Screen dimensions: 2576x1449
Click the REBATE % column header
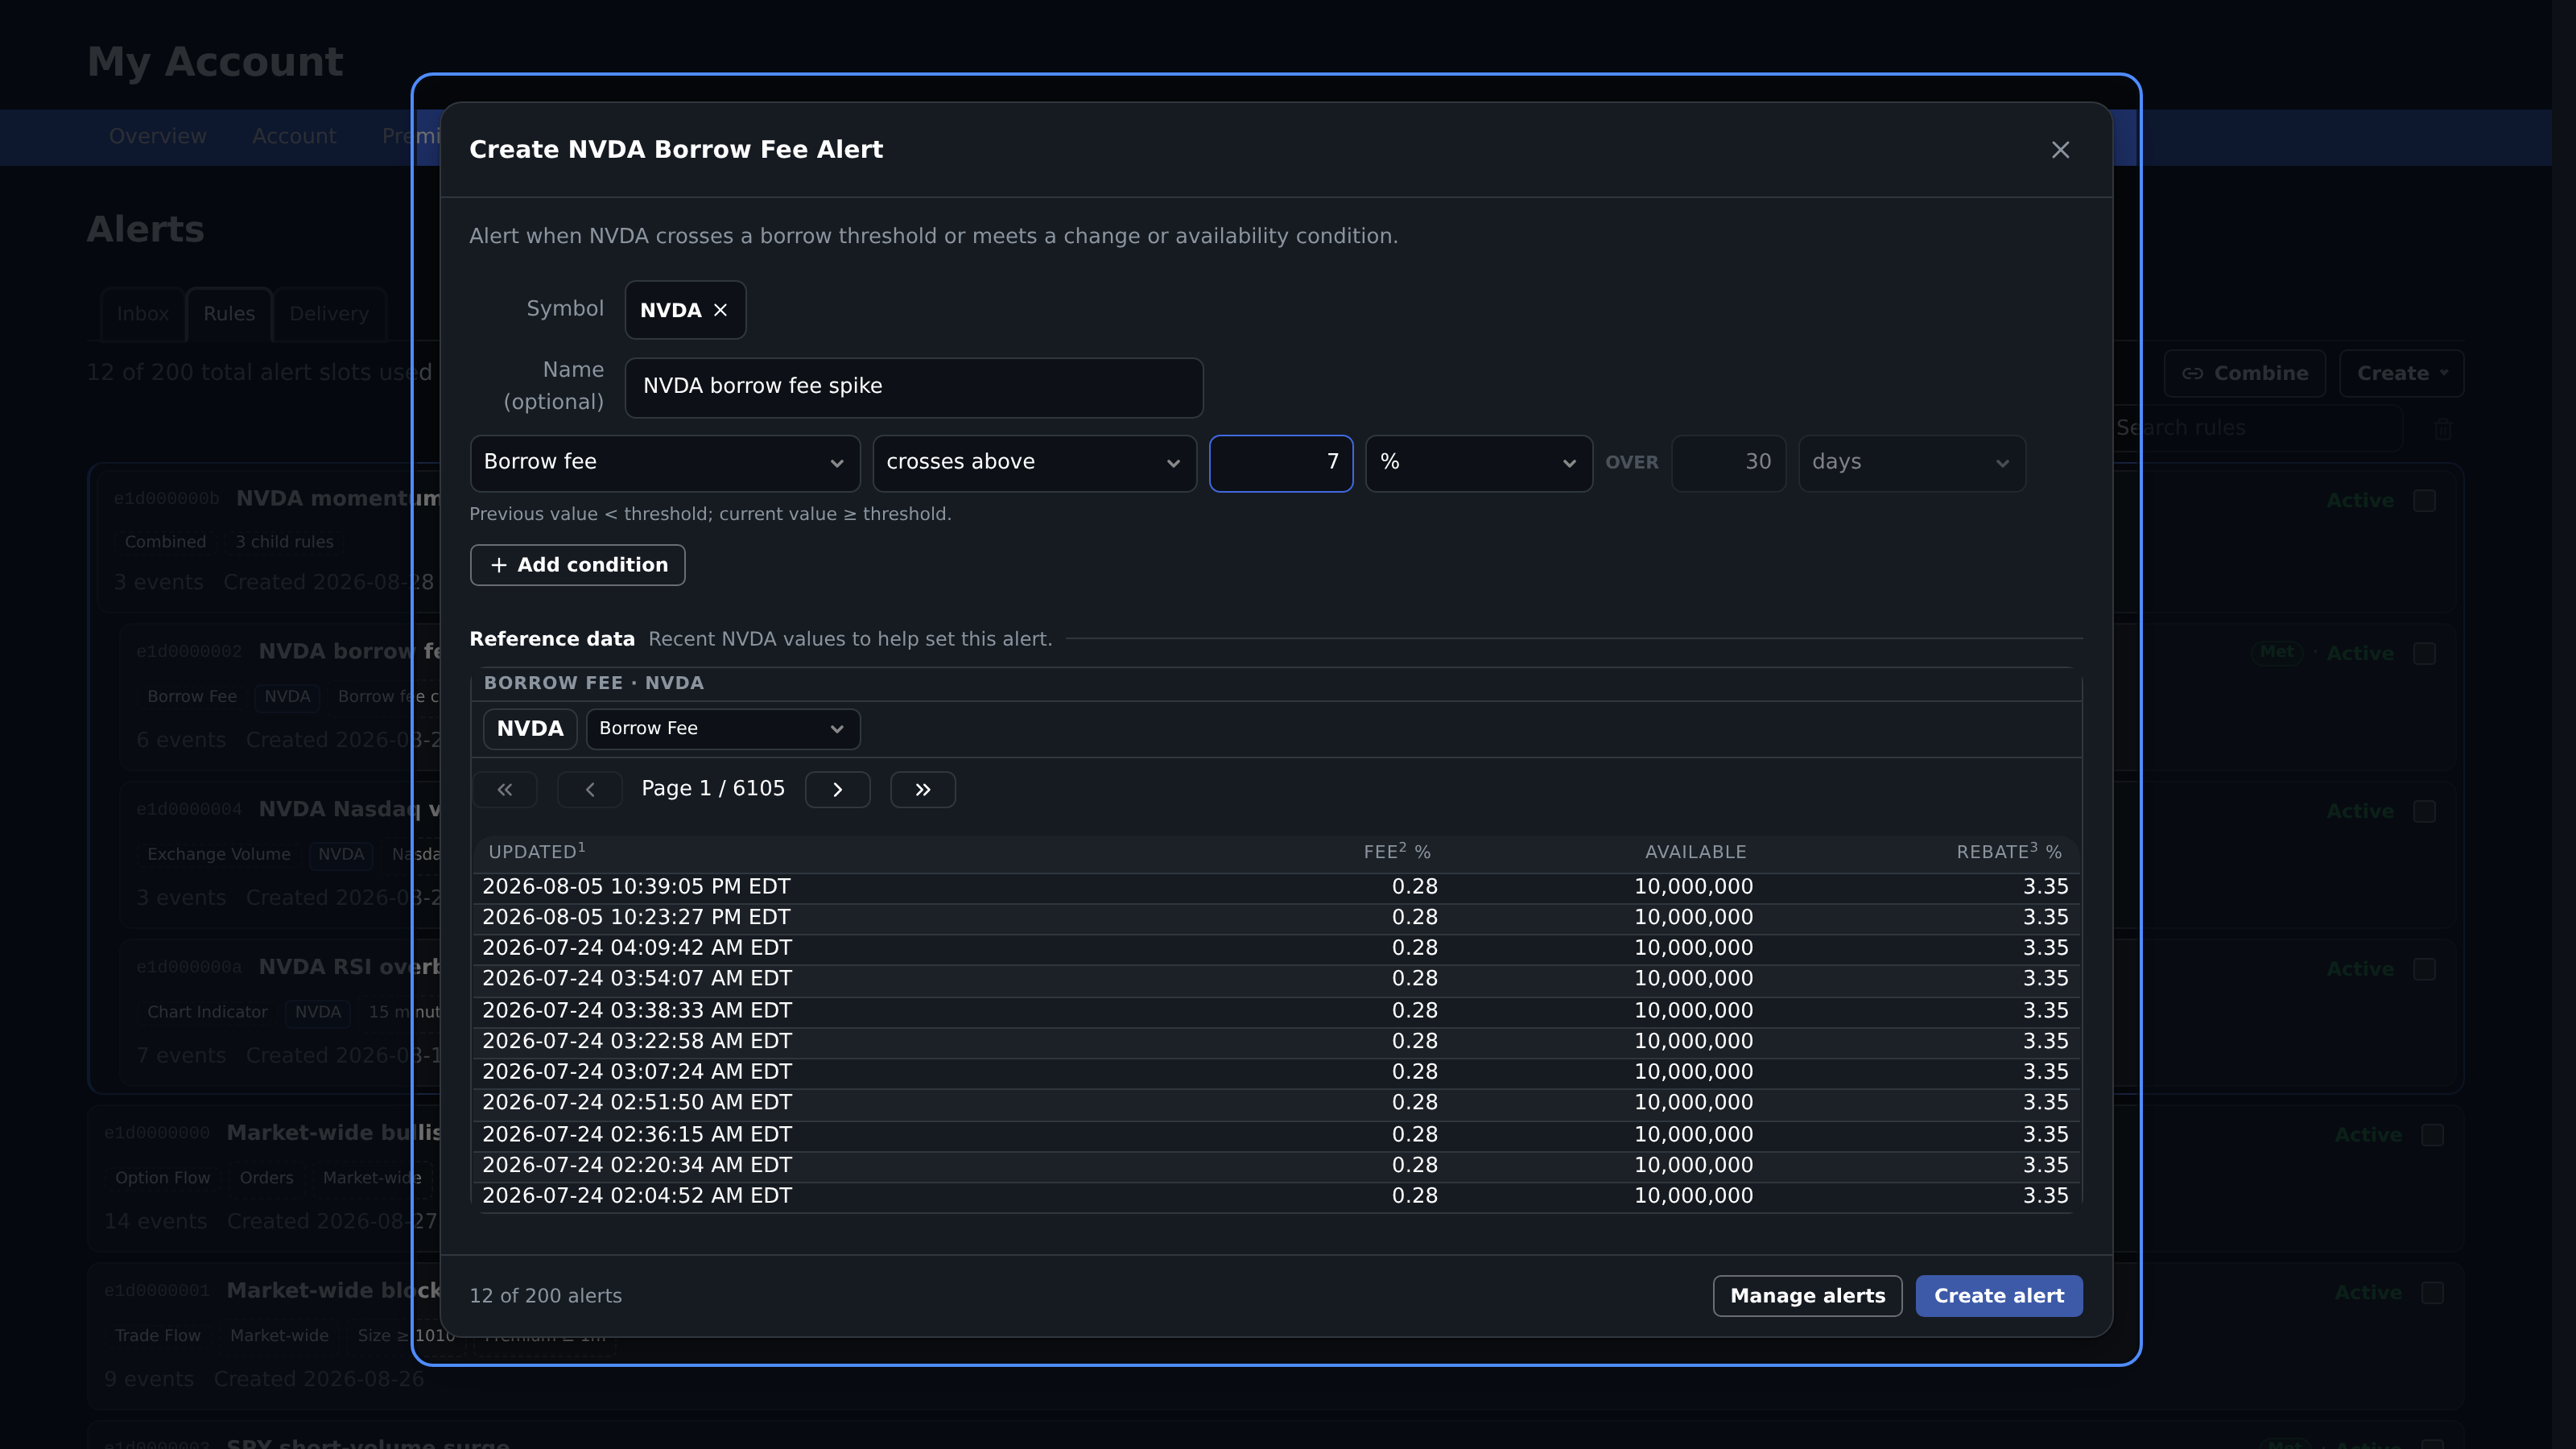click(2009, 852)
